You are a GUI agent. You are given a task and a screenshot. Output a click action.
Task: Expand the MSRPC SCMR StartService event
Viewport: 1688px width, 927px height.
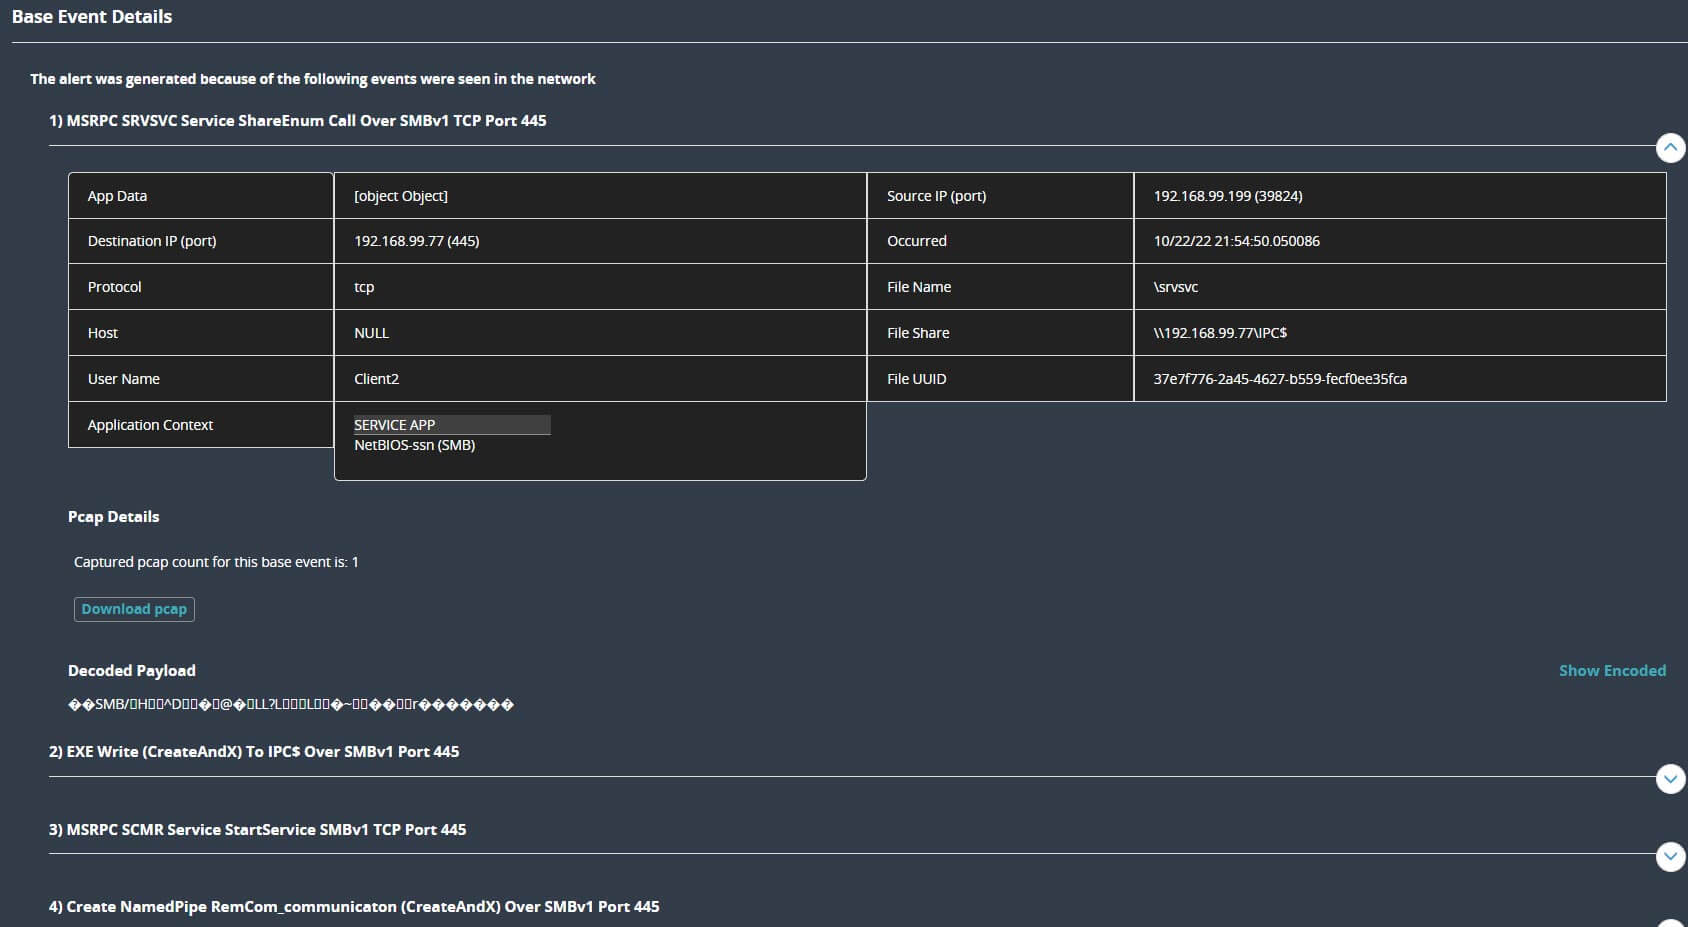click(1670, 856)
